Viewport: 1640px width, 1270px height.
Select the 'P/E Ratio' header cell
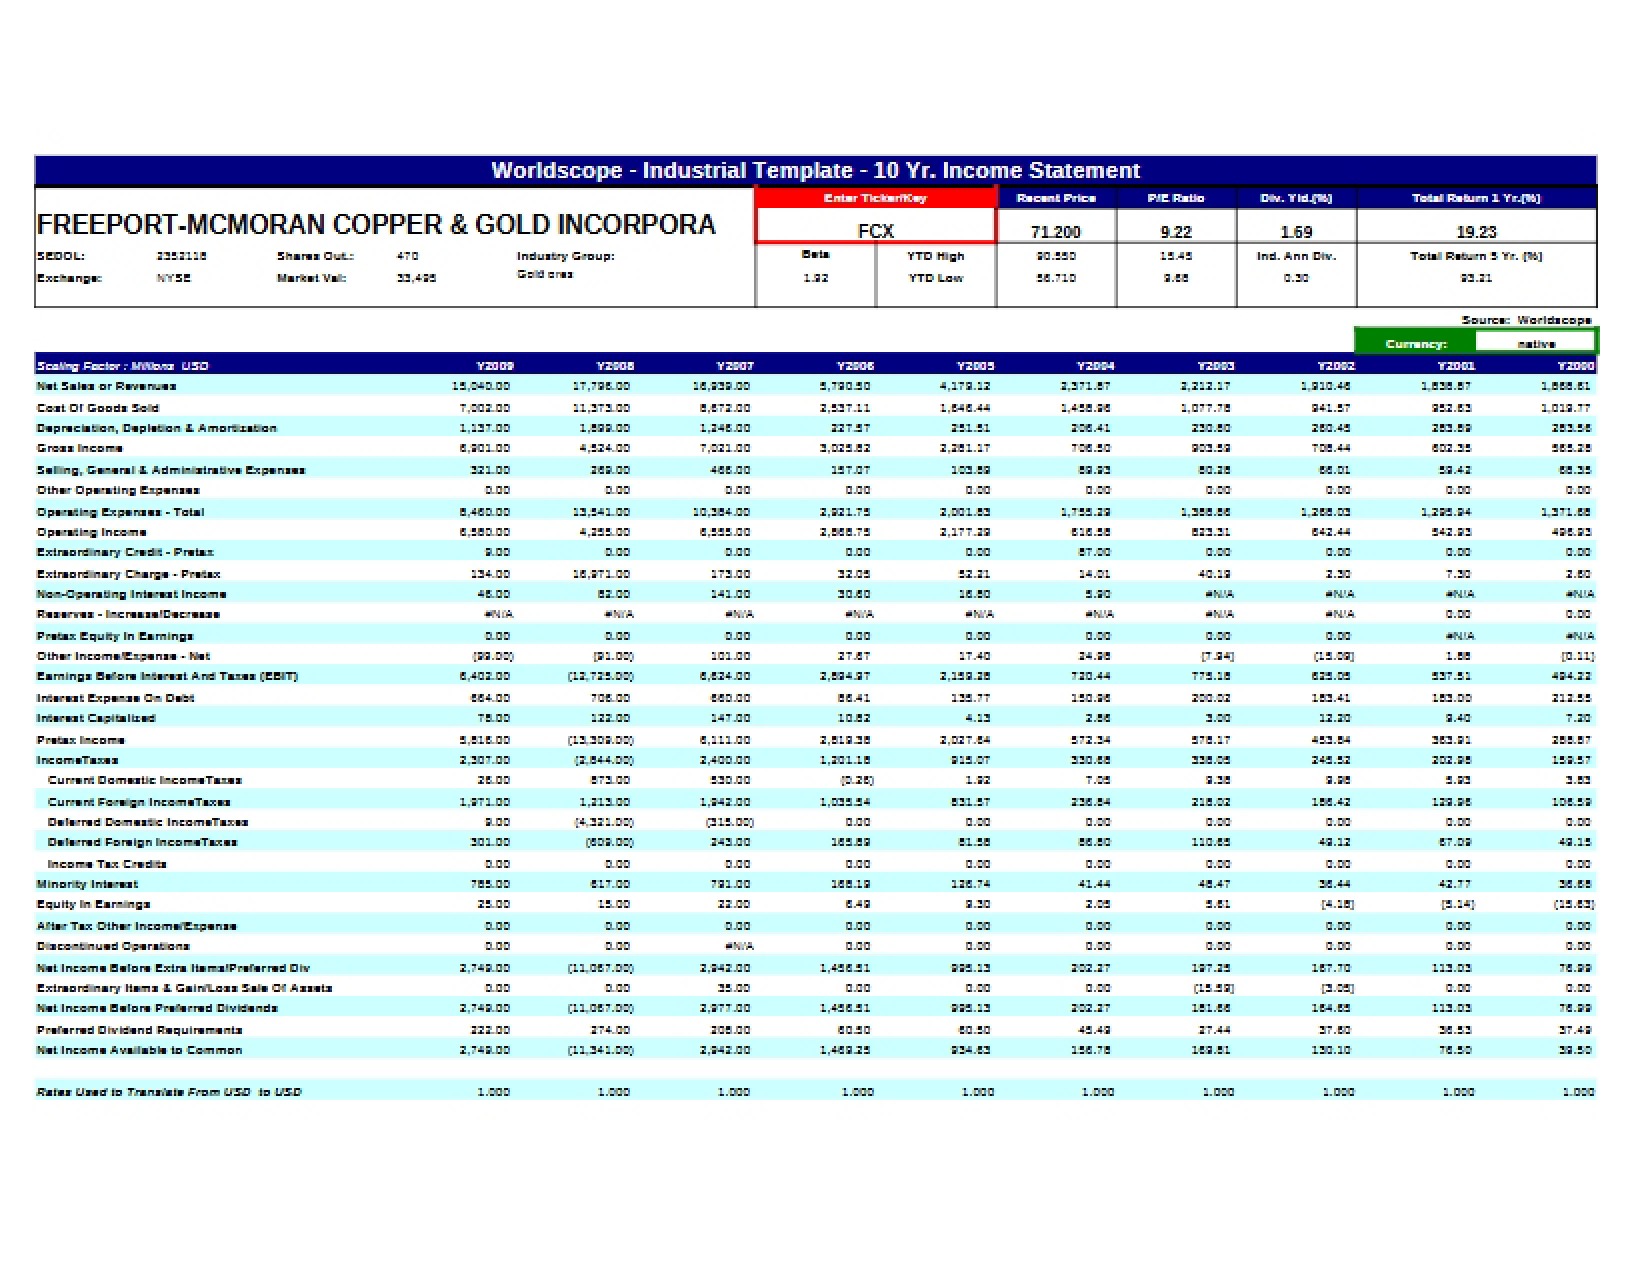coord(1176,198)
